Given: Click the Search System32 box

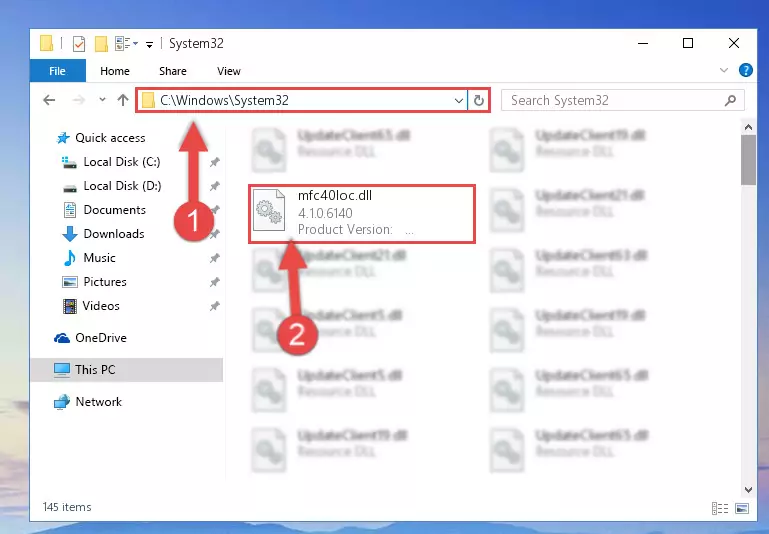Looking at the screenshot, I should [x=623, y=100].
